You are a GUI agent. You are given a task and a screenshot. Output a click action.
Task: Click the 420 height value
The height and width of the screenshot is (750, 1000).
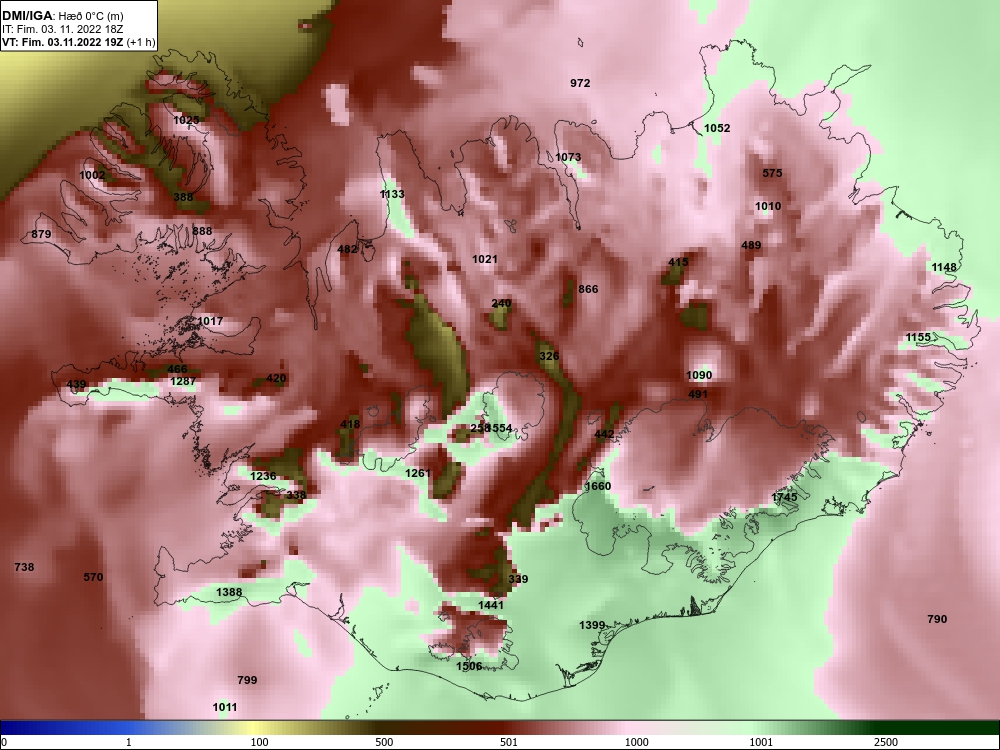click(276, 378)
